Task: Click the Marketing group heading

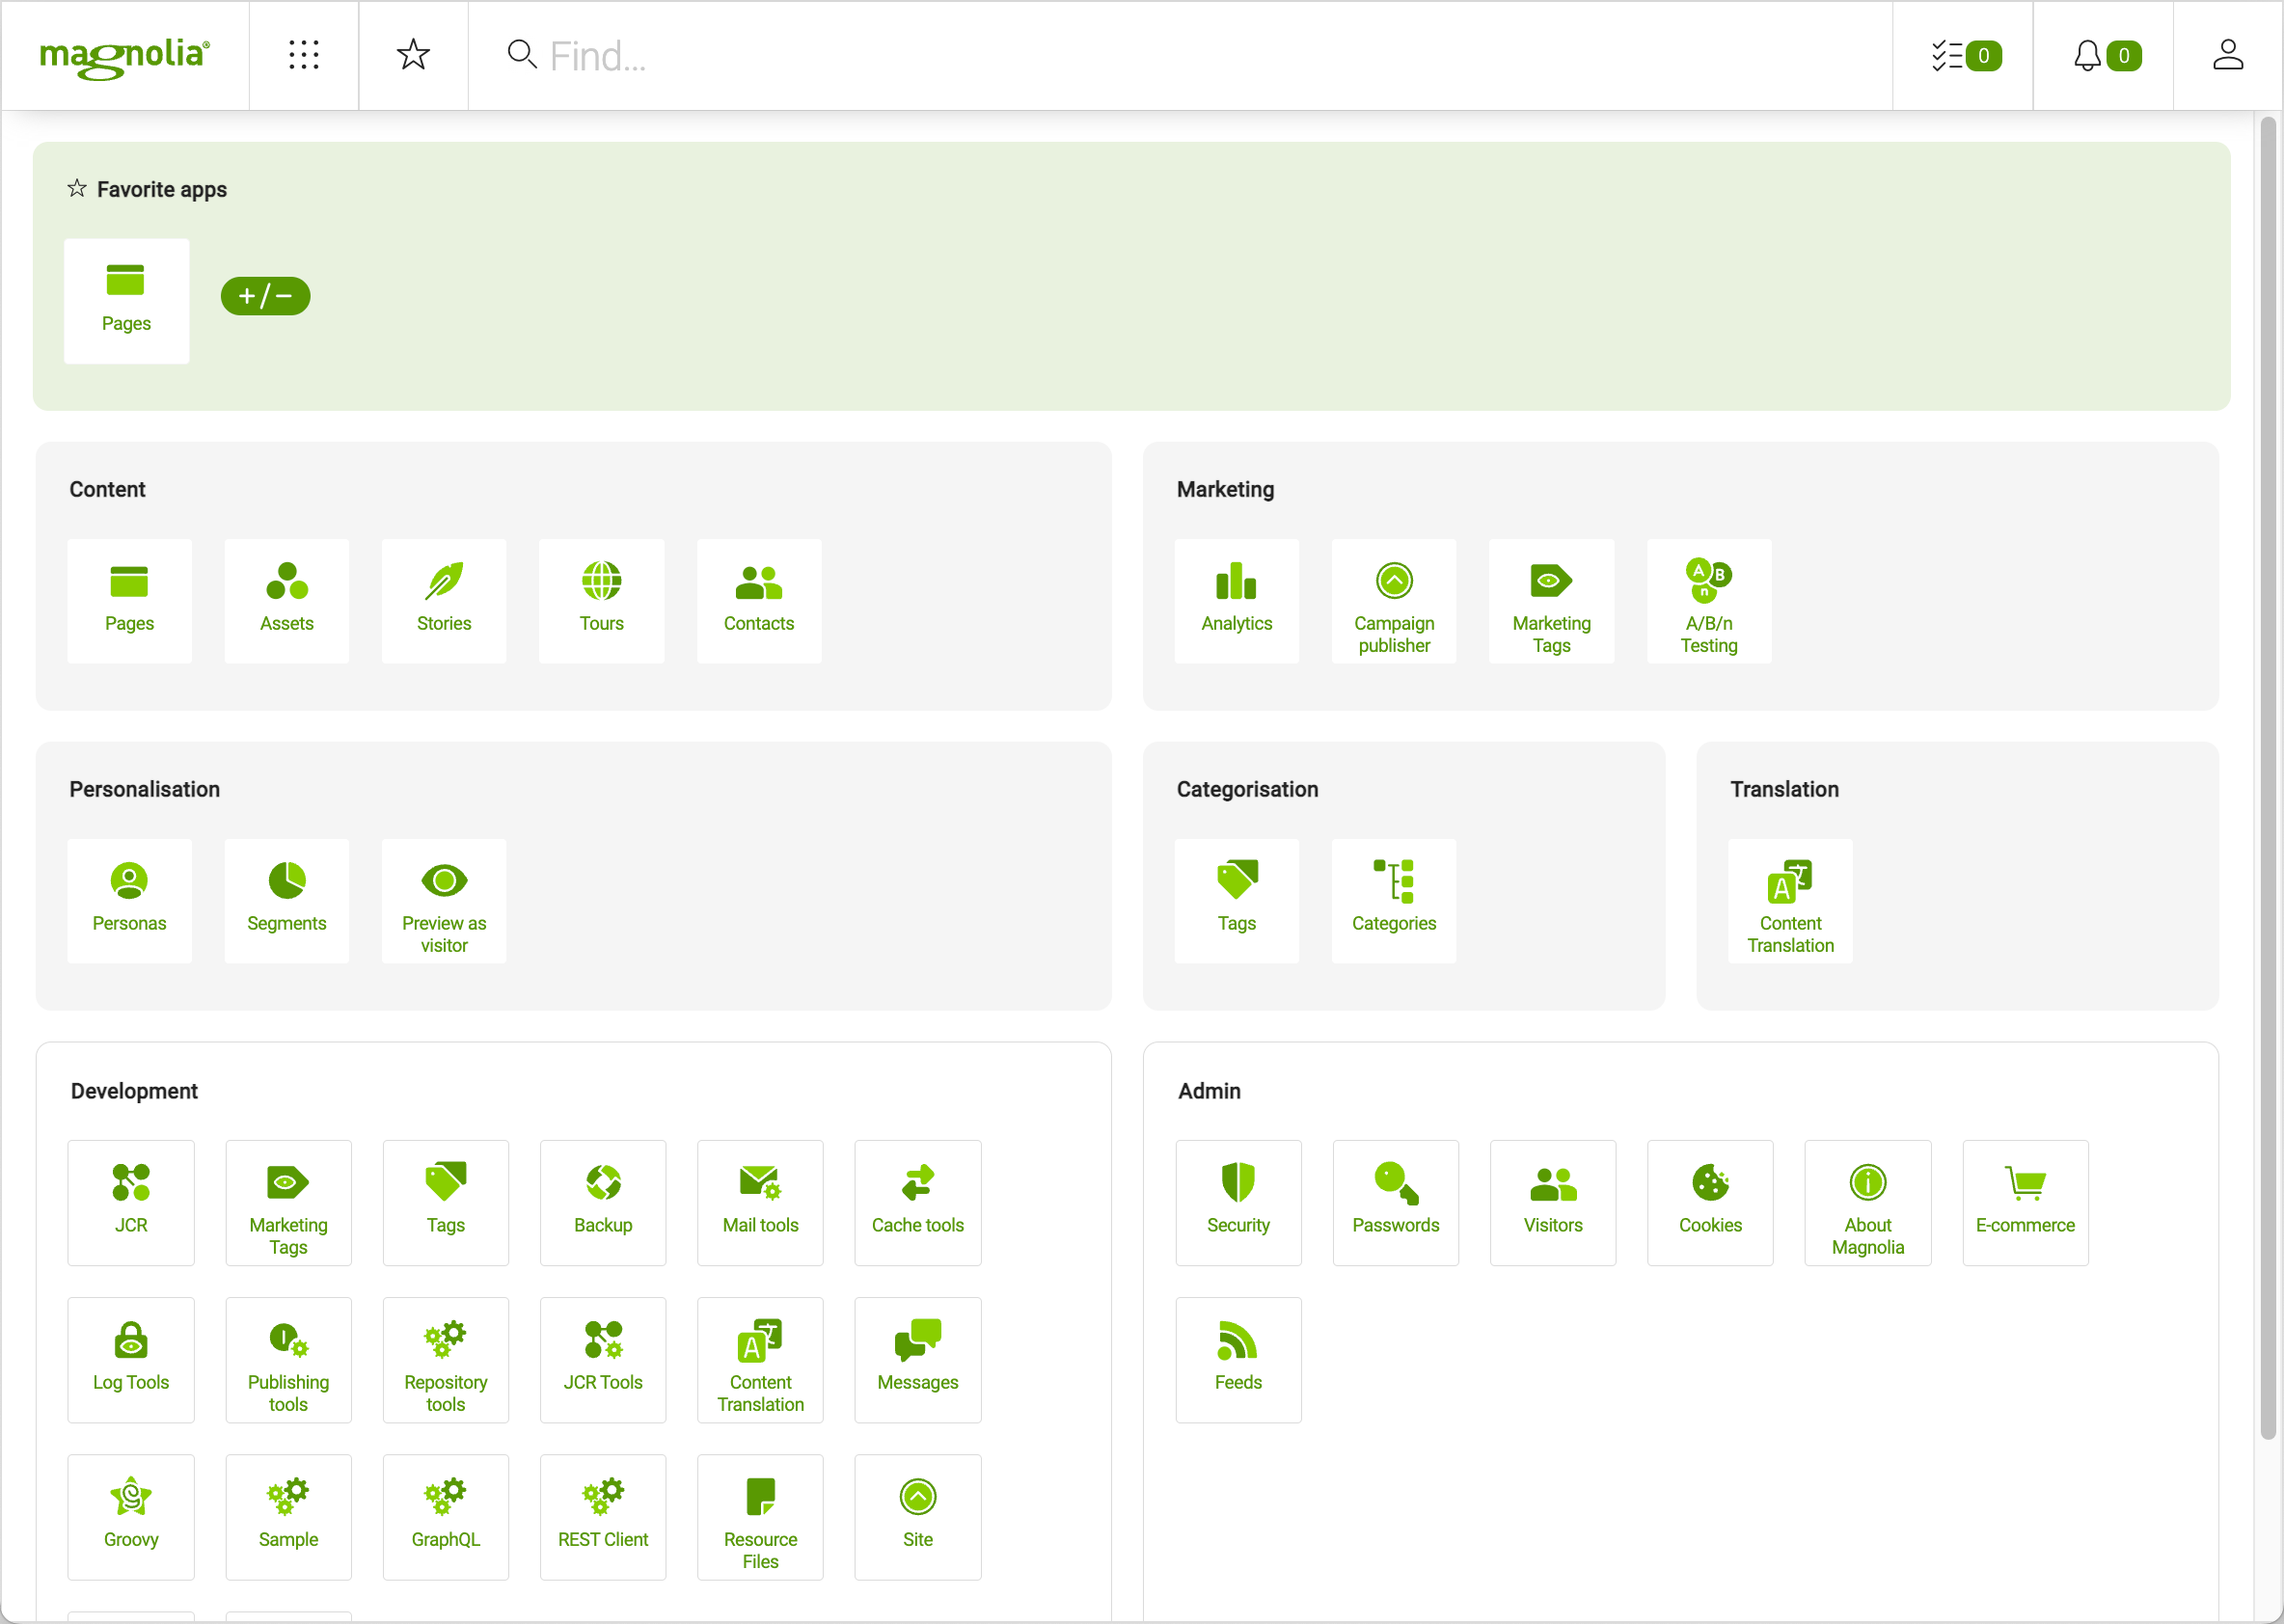Action: 1225,489
